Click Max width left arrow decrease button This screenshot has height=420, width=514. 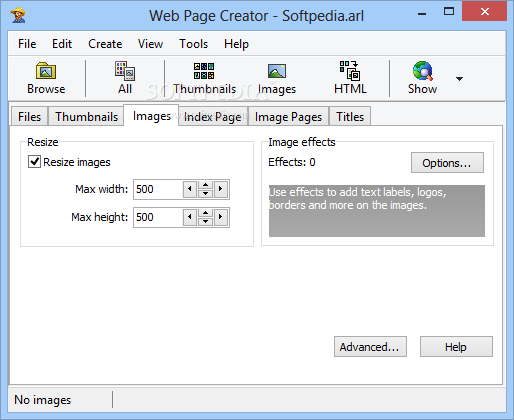point(190,189)
